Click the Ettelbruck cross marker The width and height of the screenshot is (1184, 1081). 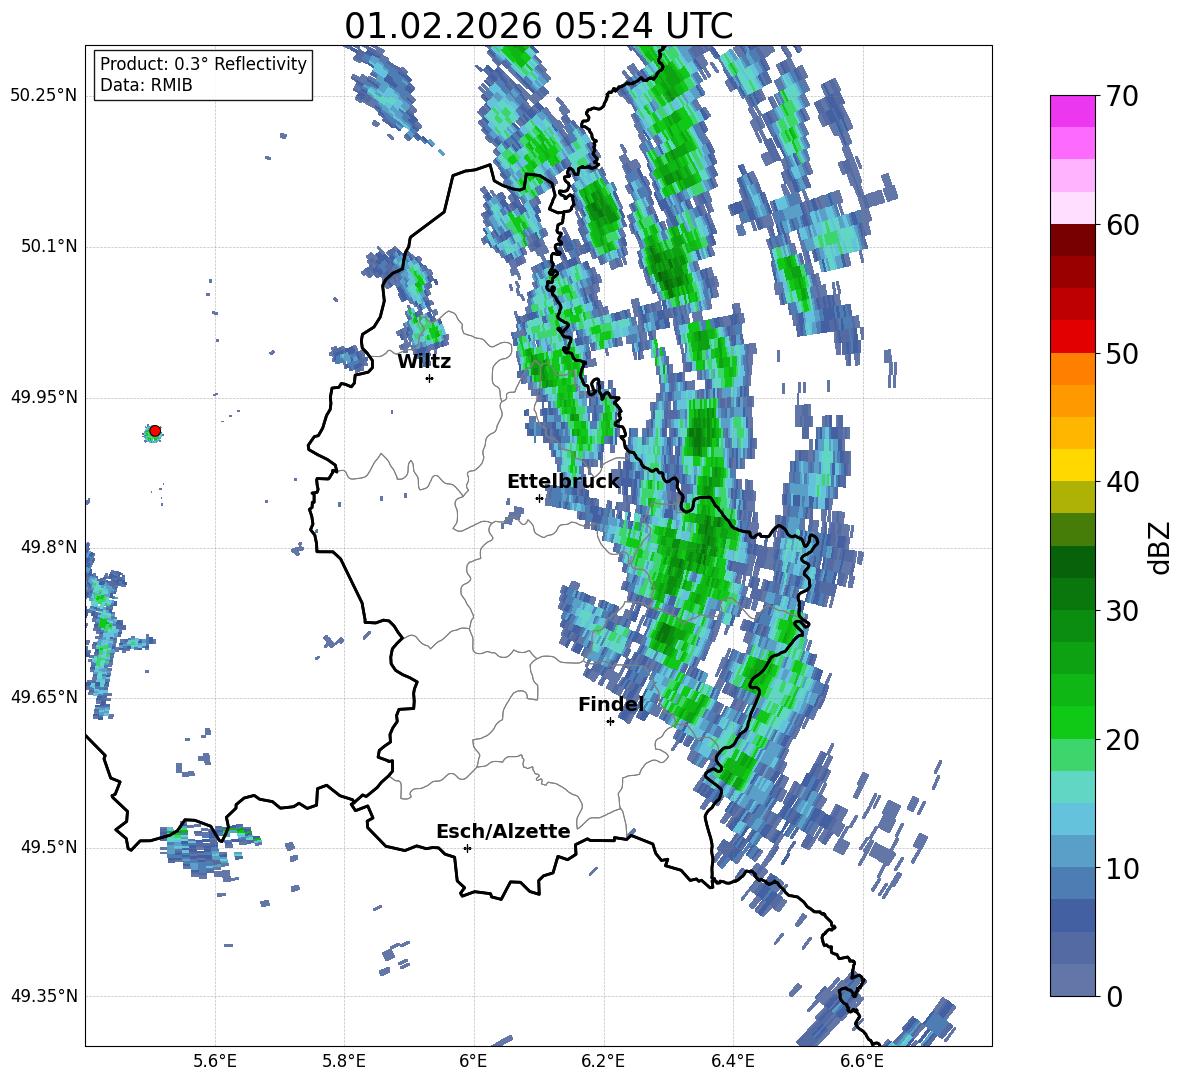pyautogui.click(x=539, y=498)
